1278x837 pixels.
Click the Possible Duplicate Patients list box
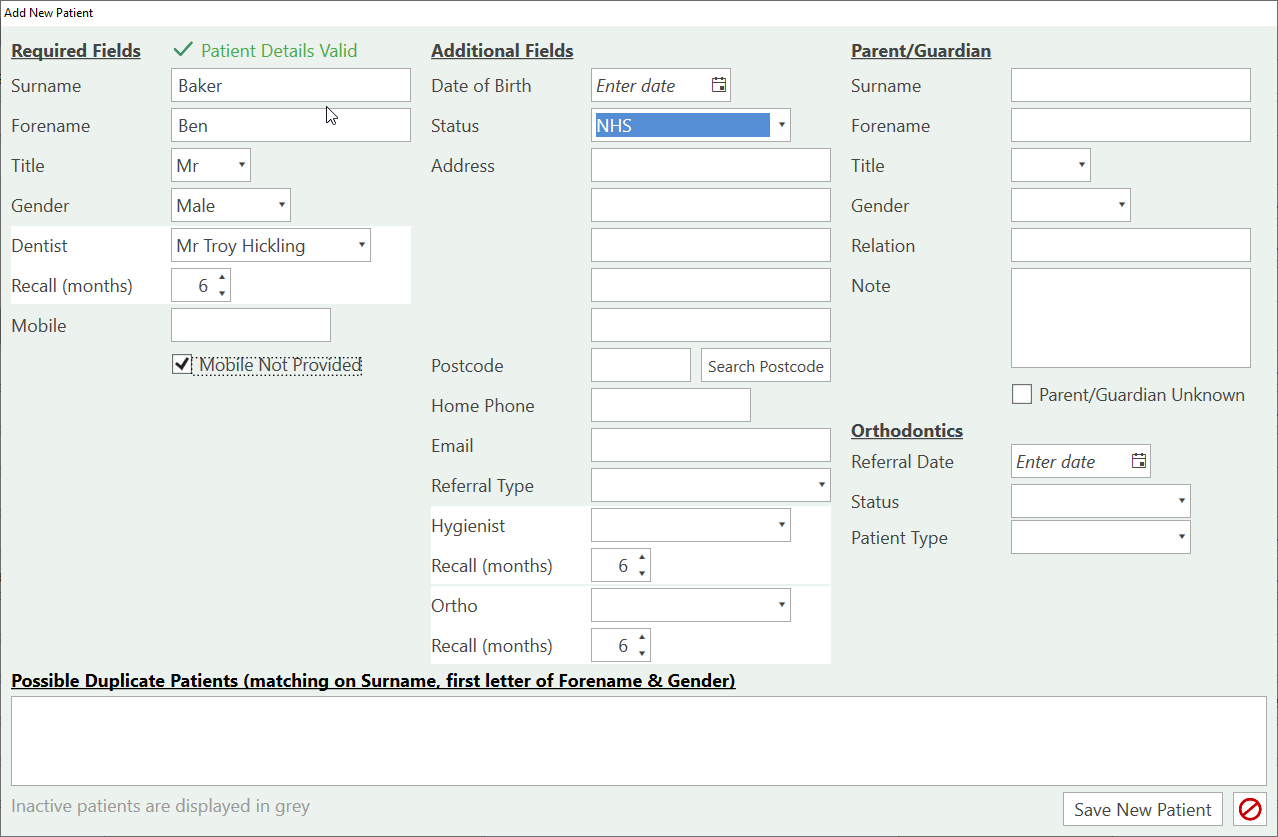coord(638,741)
